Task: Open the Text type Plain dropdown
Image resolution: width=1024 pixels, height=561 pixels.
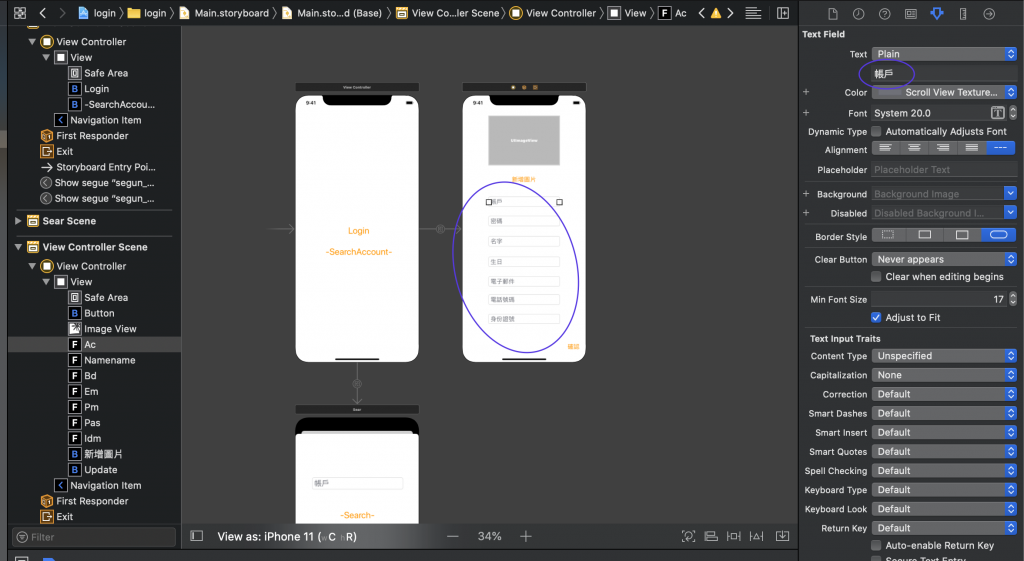Action: [x=944, y=54]
